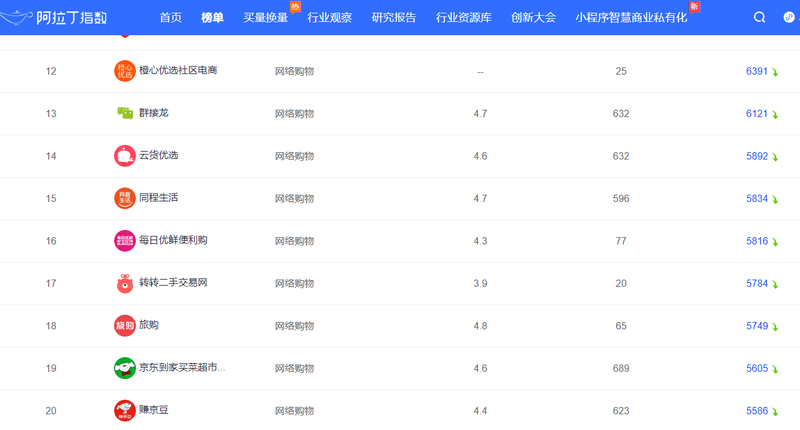Screen dimensions: 800x430
Task: Click the red 新 badge in navigation
Action: (x=694, y=7)
